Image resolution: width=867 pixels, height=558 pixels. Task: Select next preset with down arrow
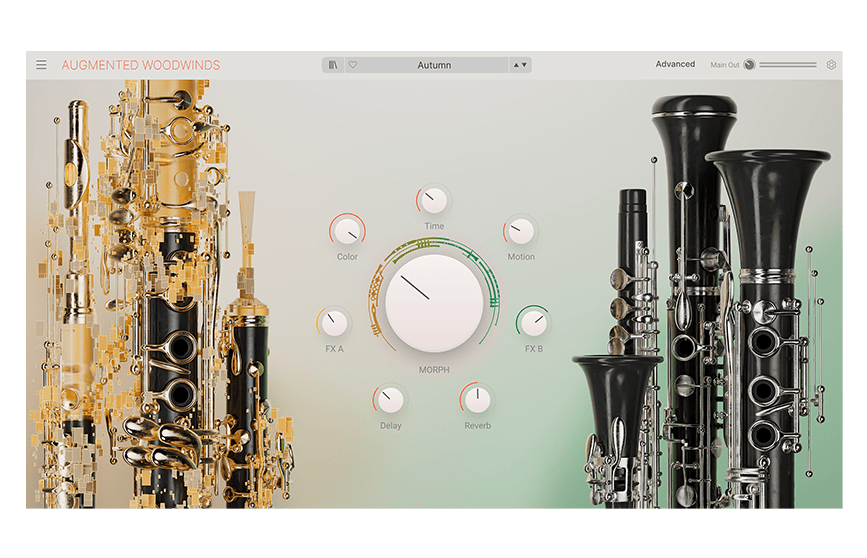pos(525,65)
